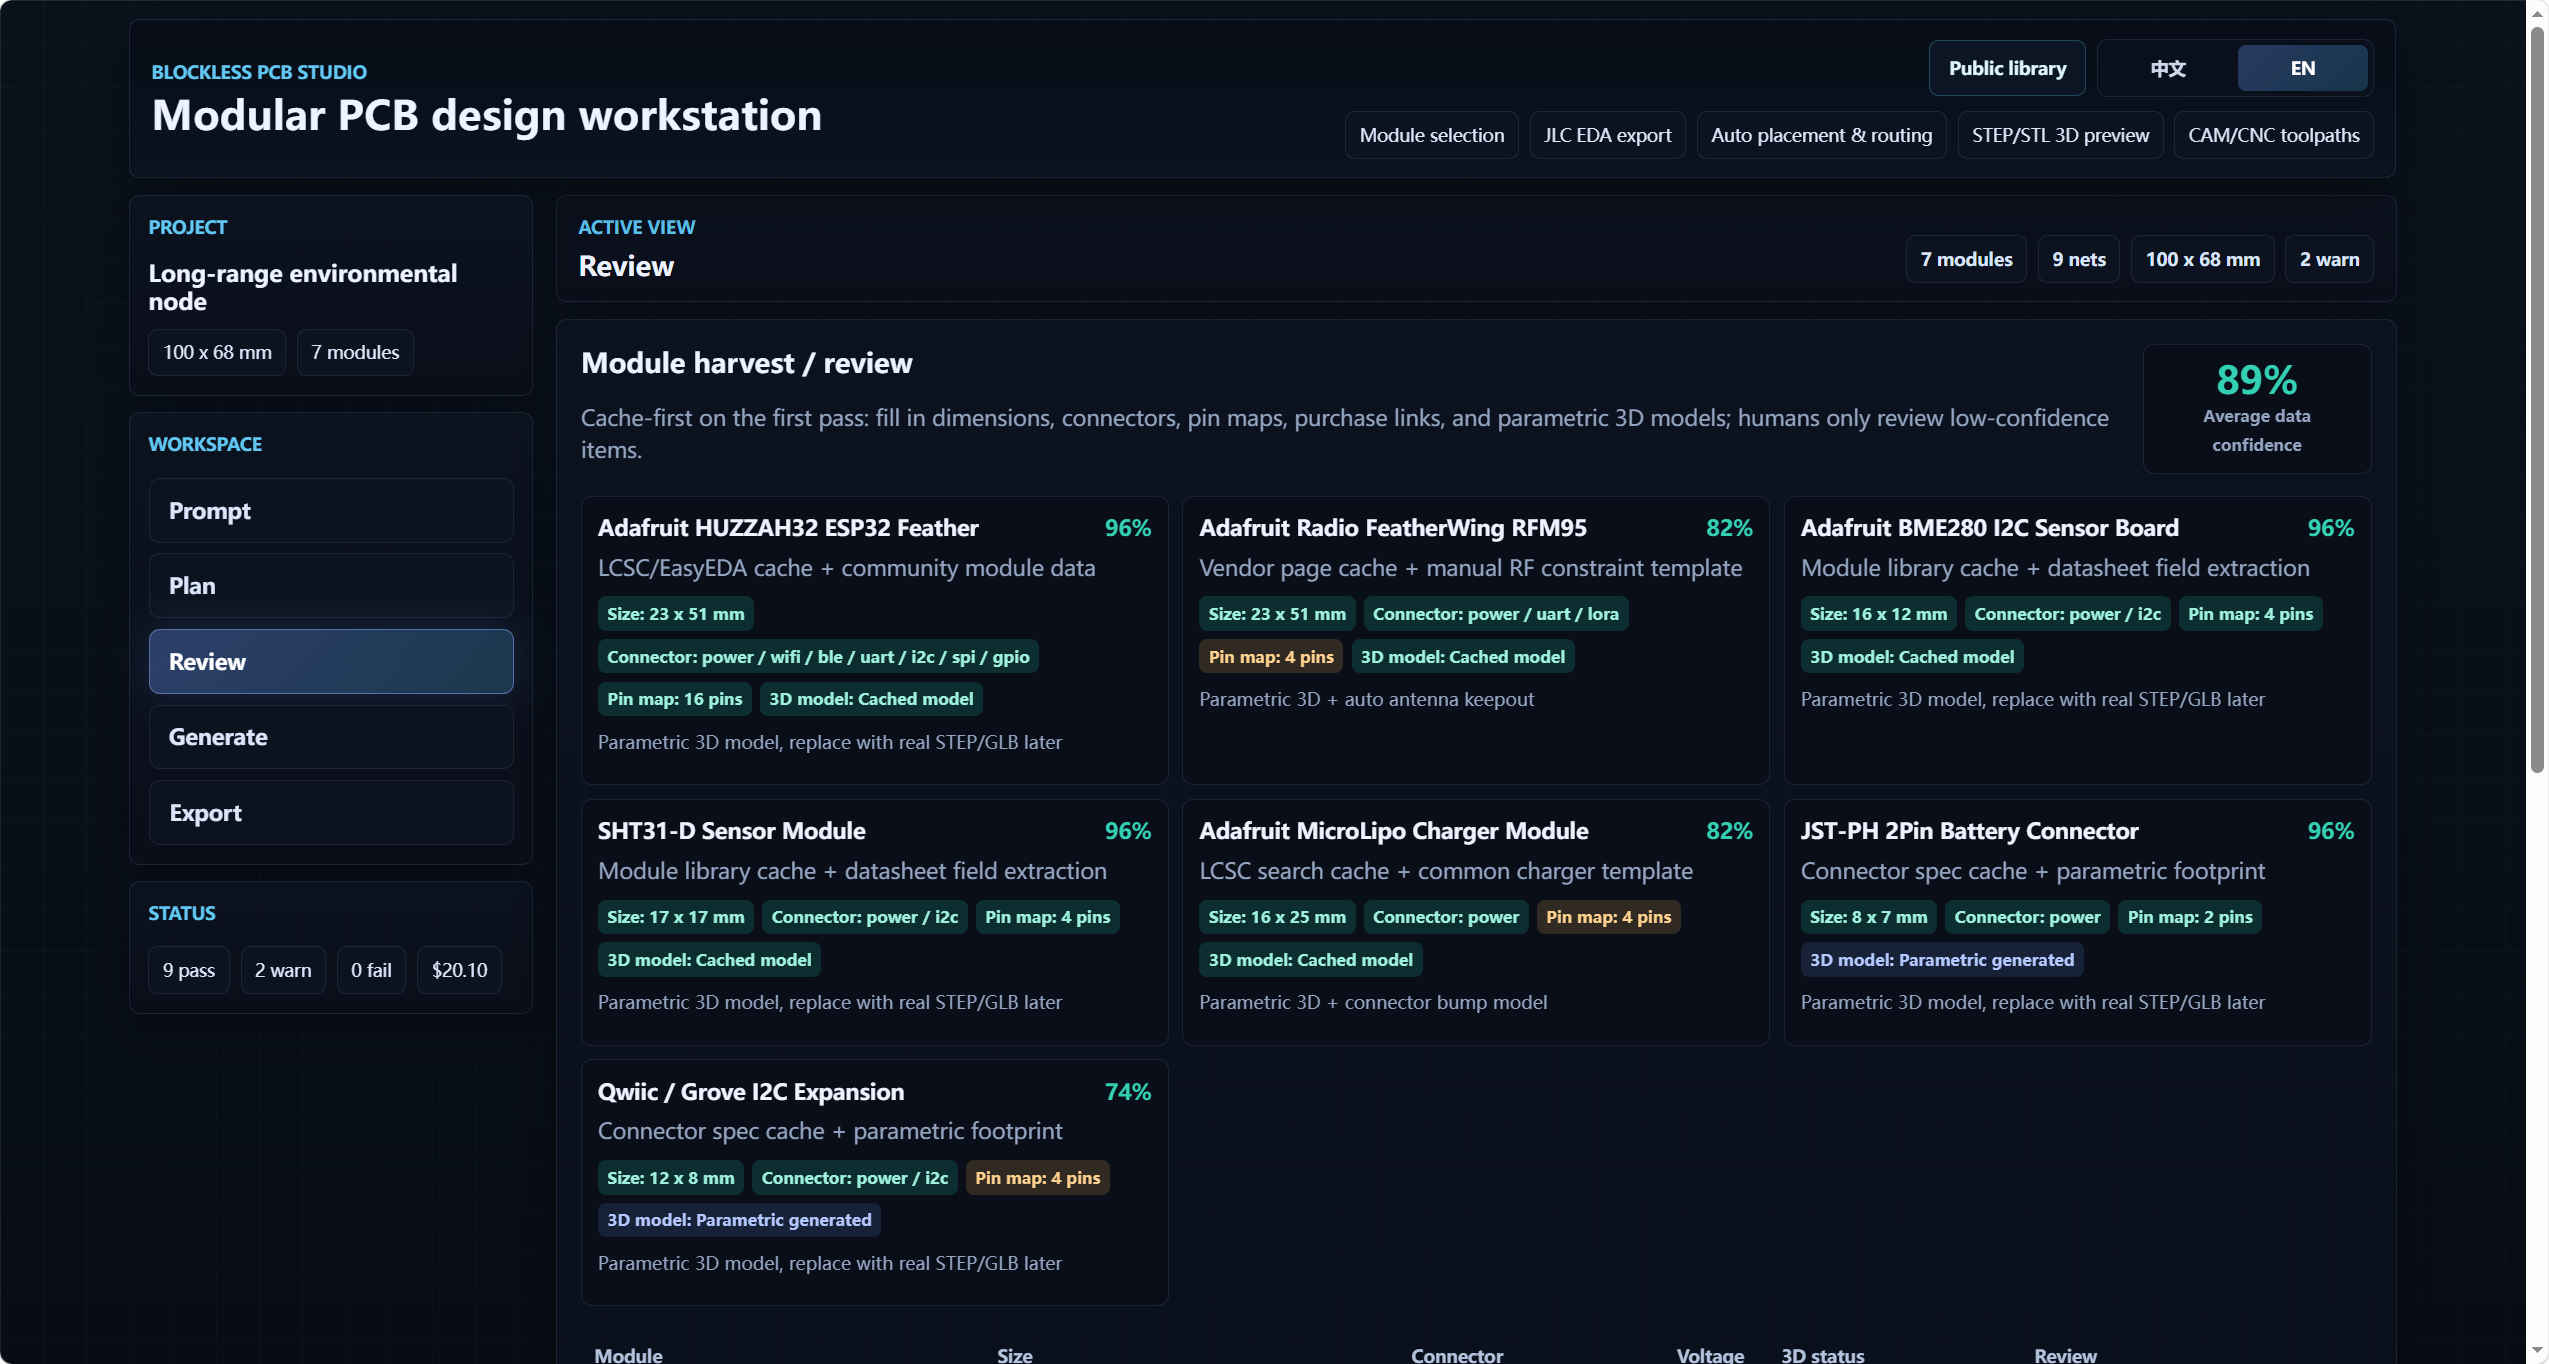Click the 74% confidence on Qwiic card
The height and width of the screenshot is (1364, 2549).
click(1127, 1092)
